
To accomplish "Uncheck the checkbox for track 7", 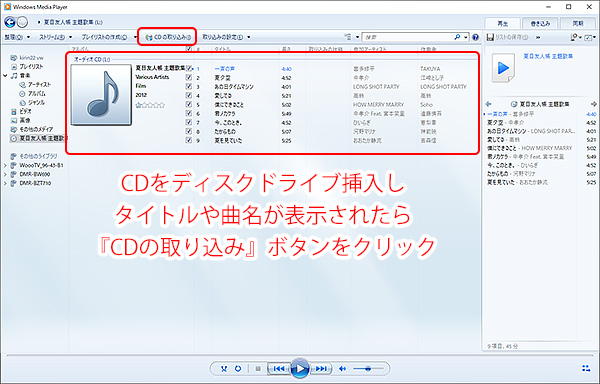I will click(x=189, y=122).
